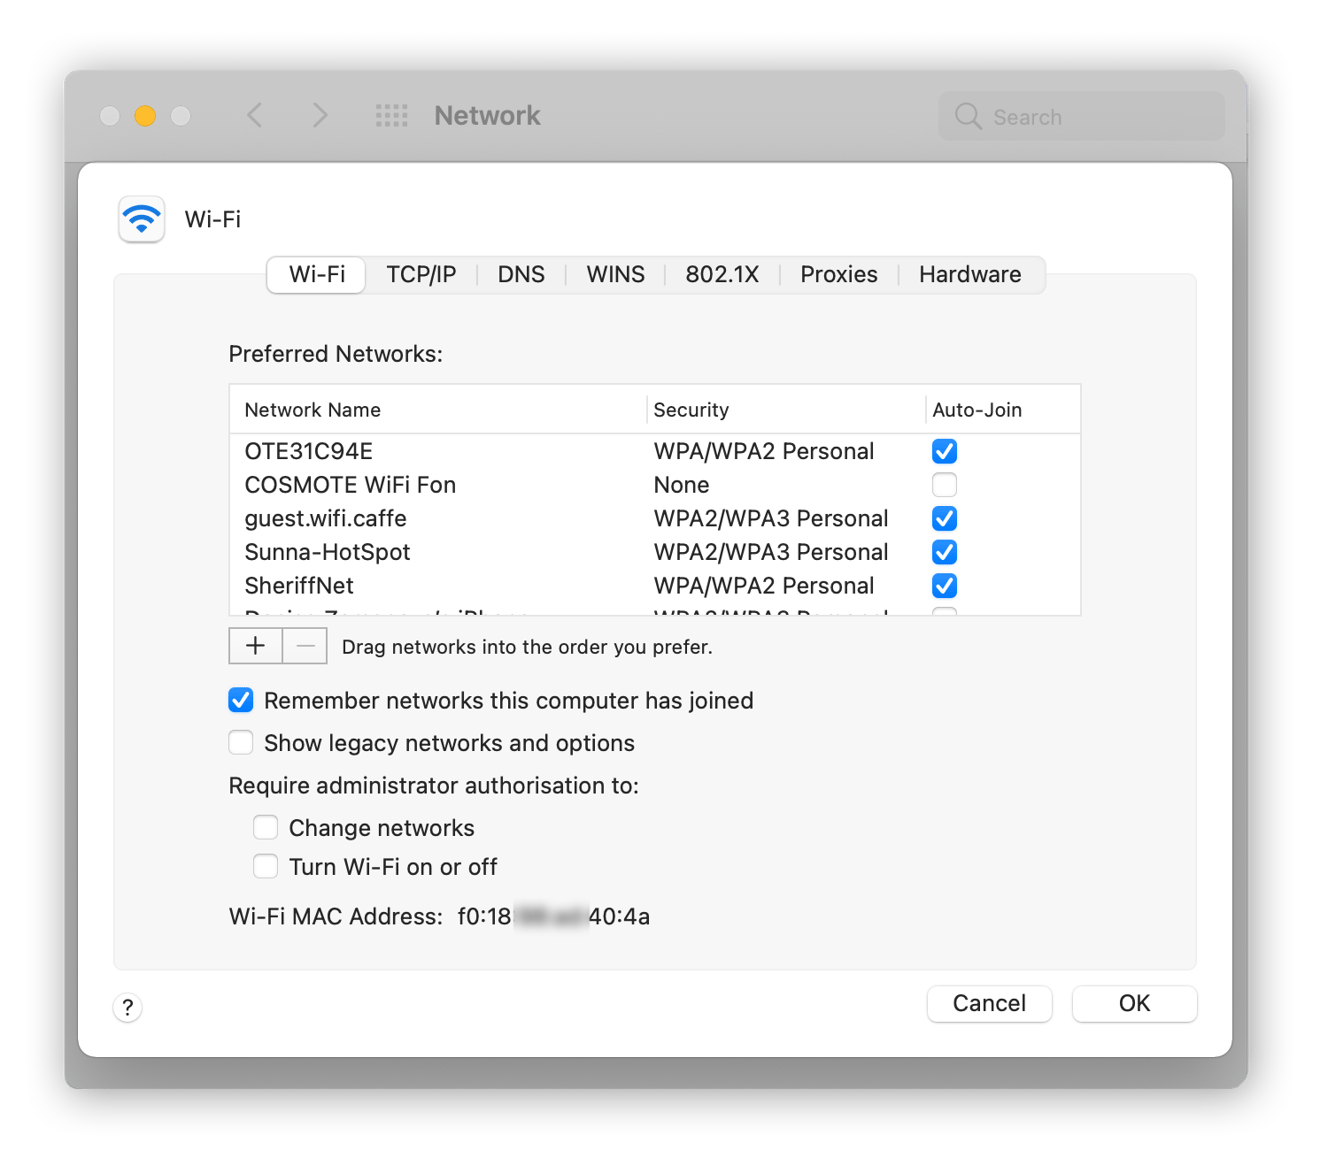The image size is (1320, 1173).
Task: Go back using the left chevron
Action: pyautogui.click(x=255, y=116)
